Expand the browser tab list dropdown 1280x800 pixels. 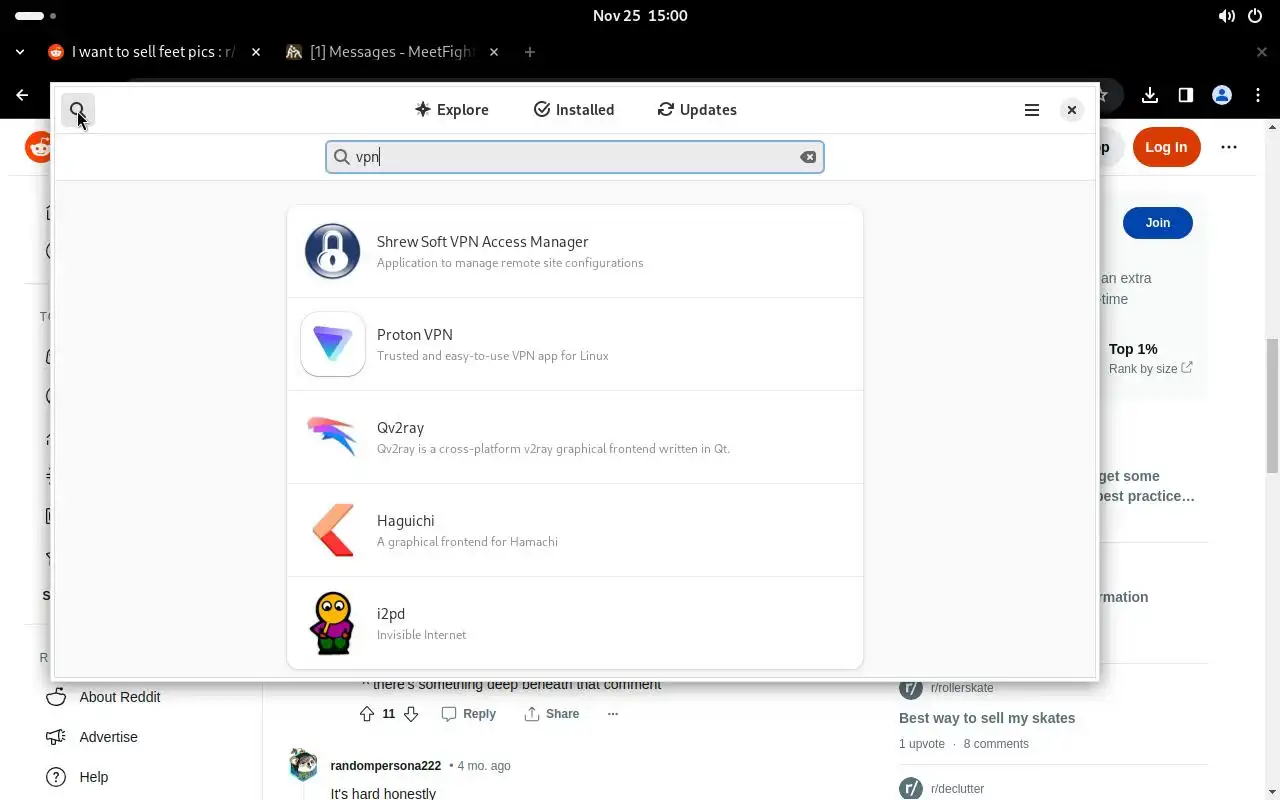(x=20, y=52)
